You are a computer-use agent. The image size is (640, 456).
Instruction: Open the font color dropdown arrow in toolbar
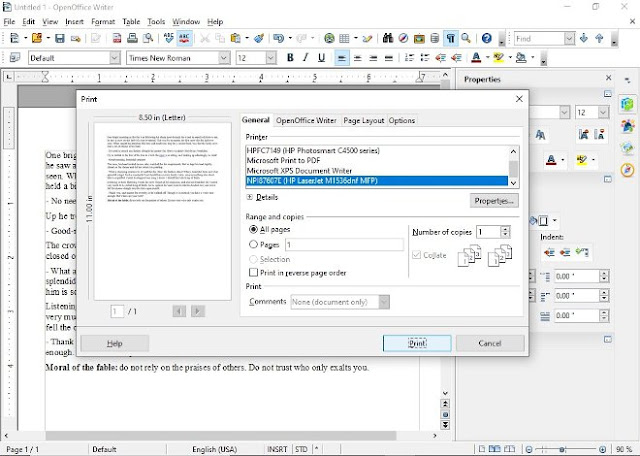click(487, 58)
